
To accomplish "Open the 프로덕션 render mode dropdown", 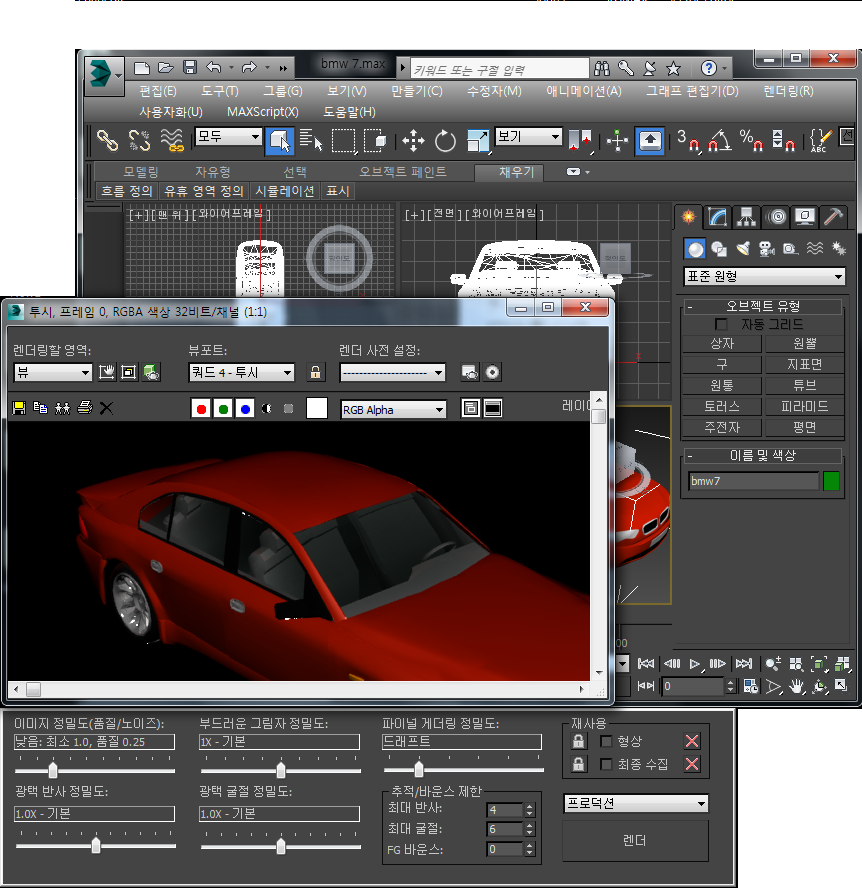I will tap(636, 804).
